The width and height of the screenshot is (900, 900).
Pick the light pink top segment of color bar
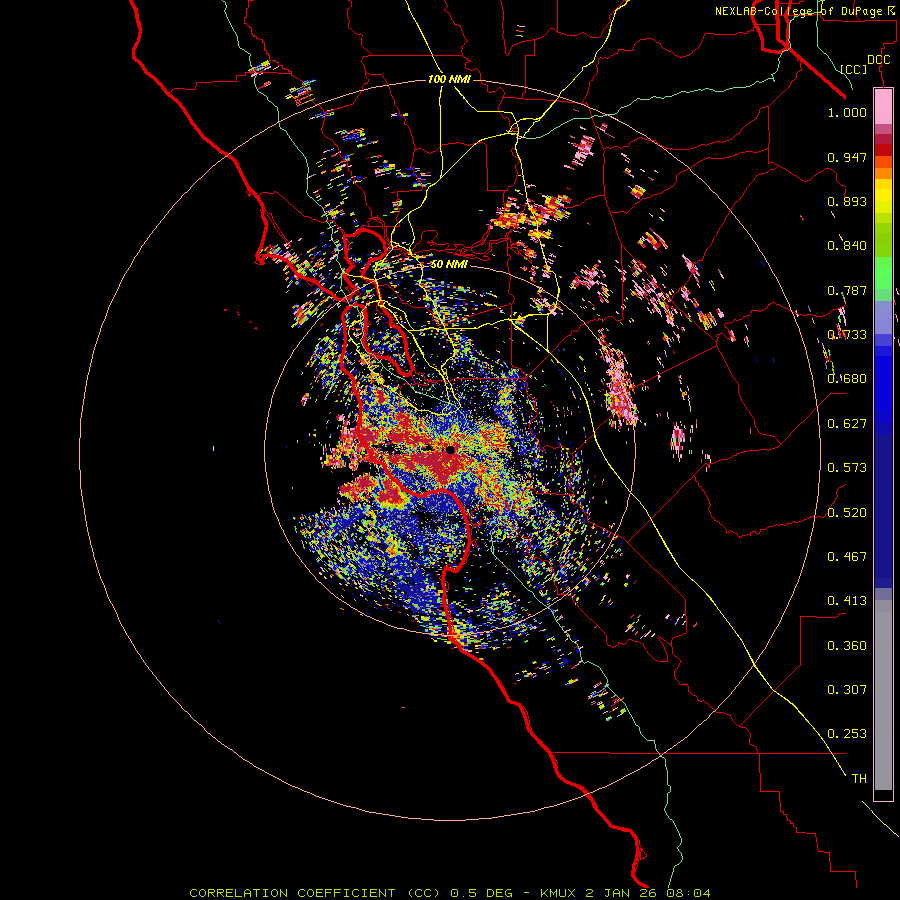[x=883, y=106]
